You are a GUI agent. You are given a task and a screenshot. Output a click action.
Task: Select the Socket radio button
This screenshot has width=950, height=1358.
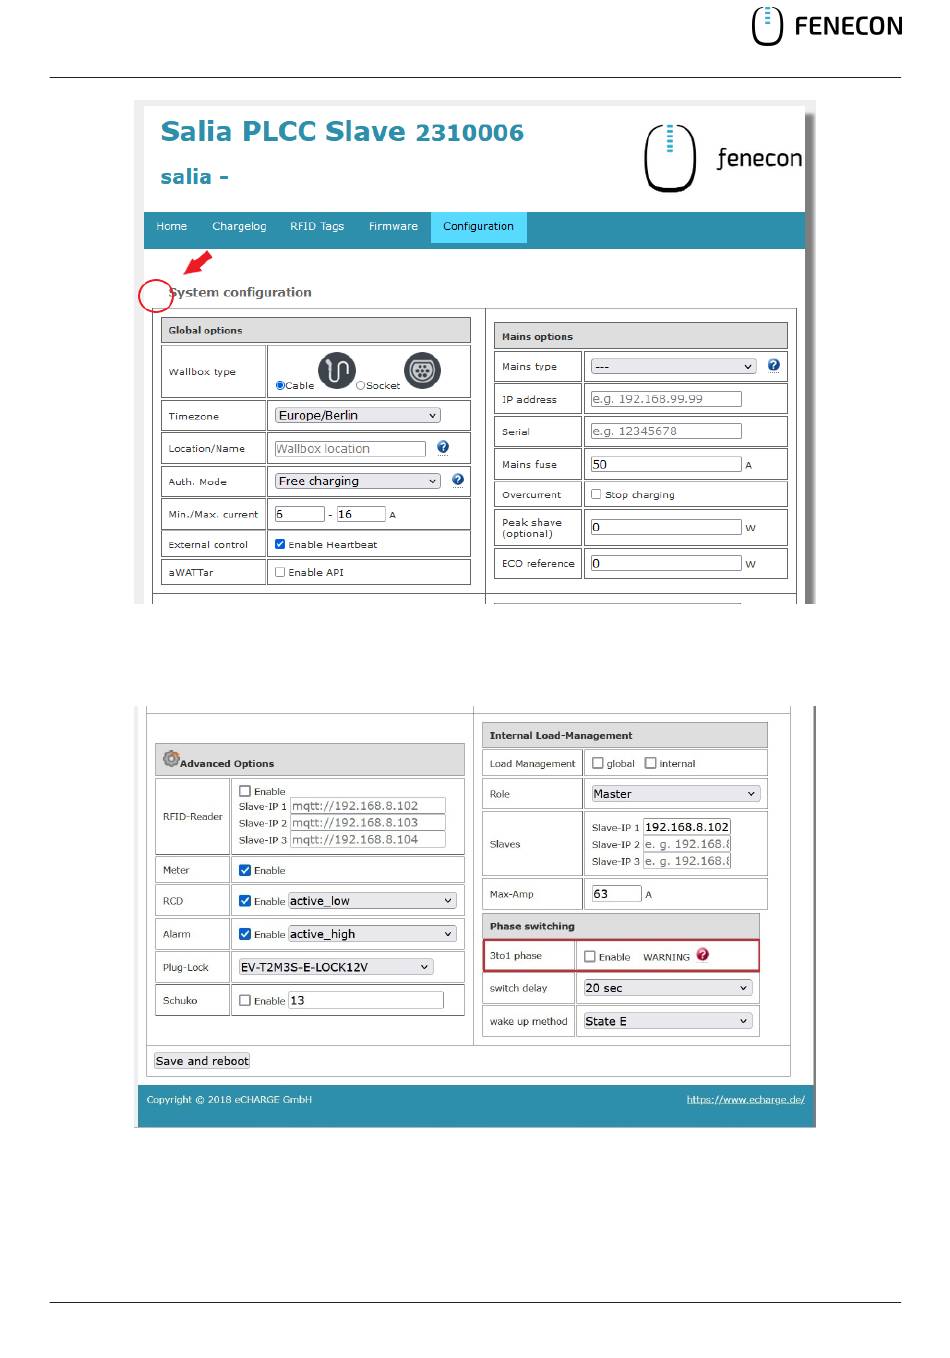(361, 385)
